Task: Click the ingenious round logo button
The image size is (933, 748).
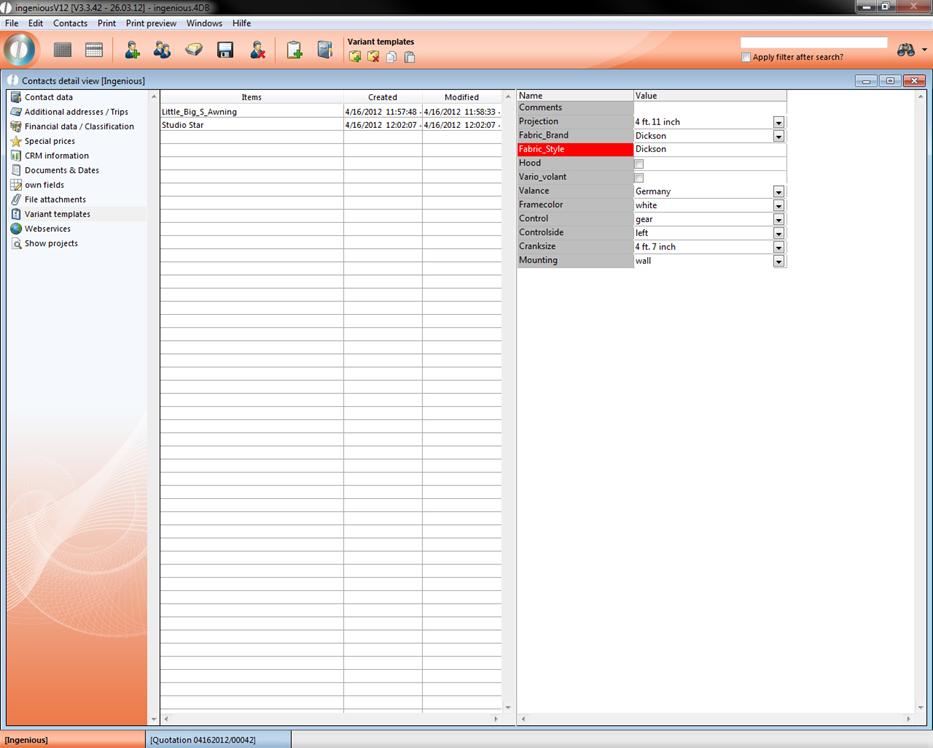Action: tap(20, 49)
